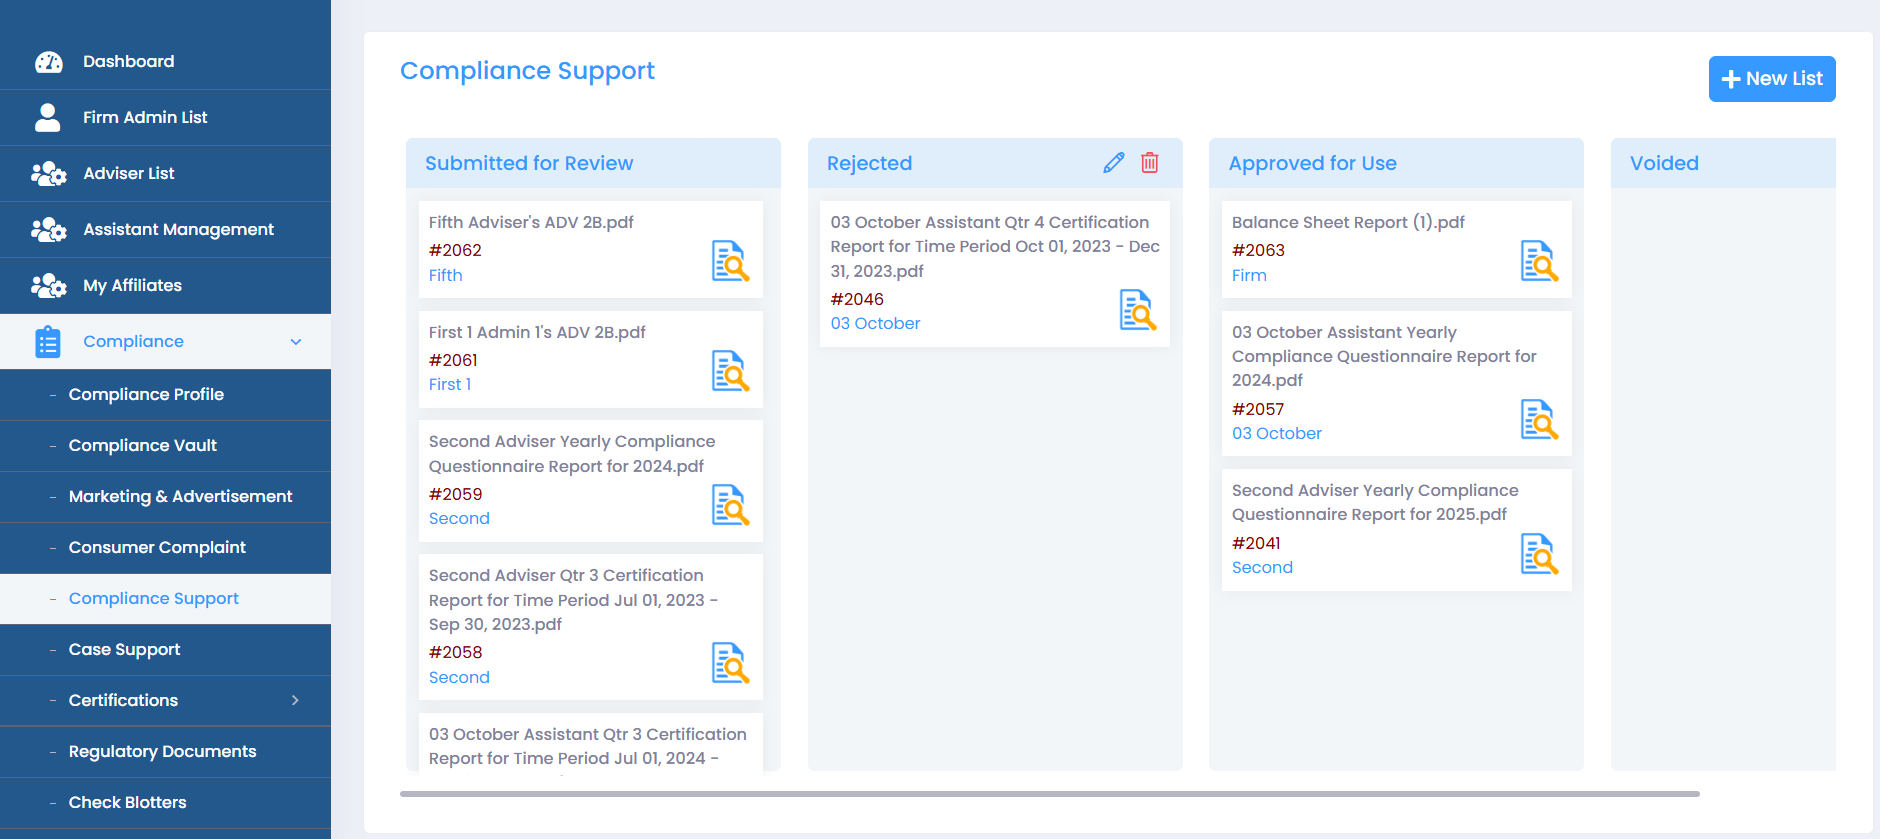The image size is (1880, 839).
Task: Preview document #2041 in Approved for Use
Action: tap(1539, 554)
